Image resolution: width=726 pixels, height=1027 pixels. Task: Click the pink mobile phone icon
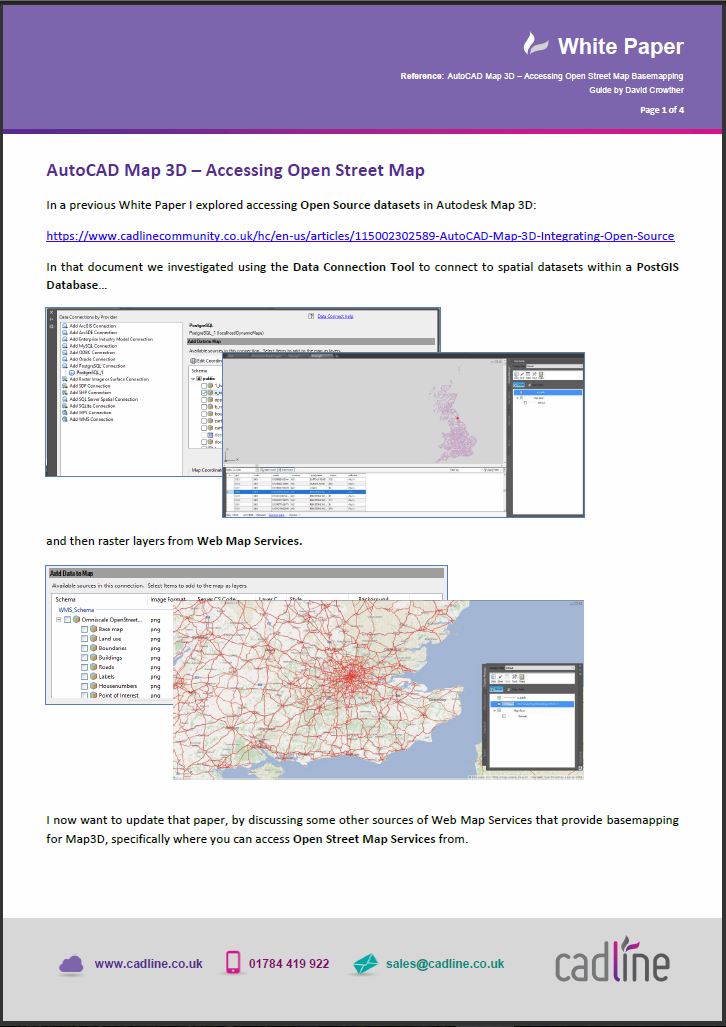click(x=233, y=962)
